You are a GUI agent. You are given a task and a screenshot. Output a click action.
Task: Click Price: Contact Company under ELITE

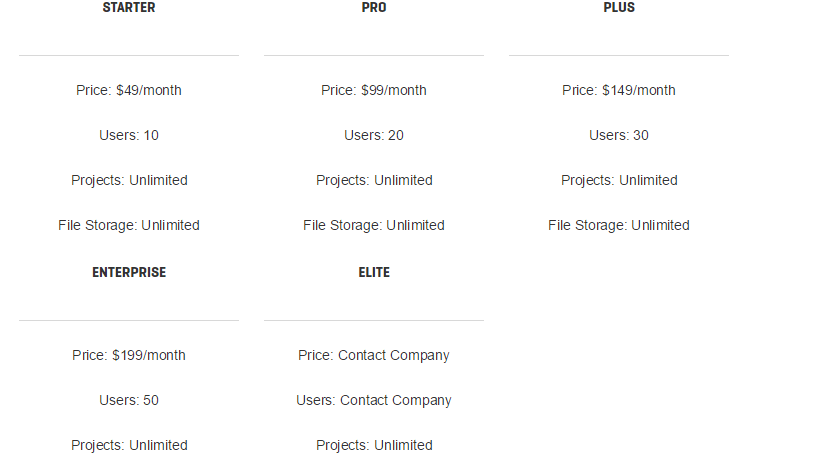(x=374, y=355)
